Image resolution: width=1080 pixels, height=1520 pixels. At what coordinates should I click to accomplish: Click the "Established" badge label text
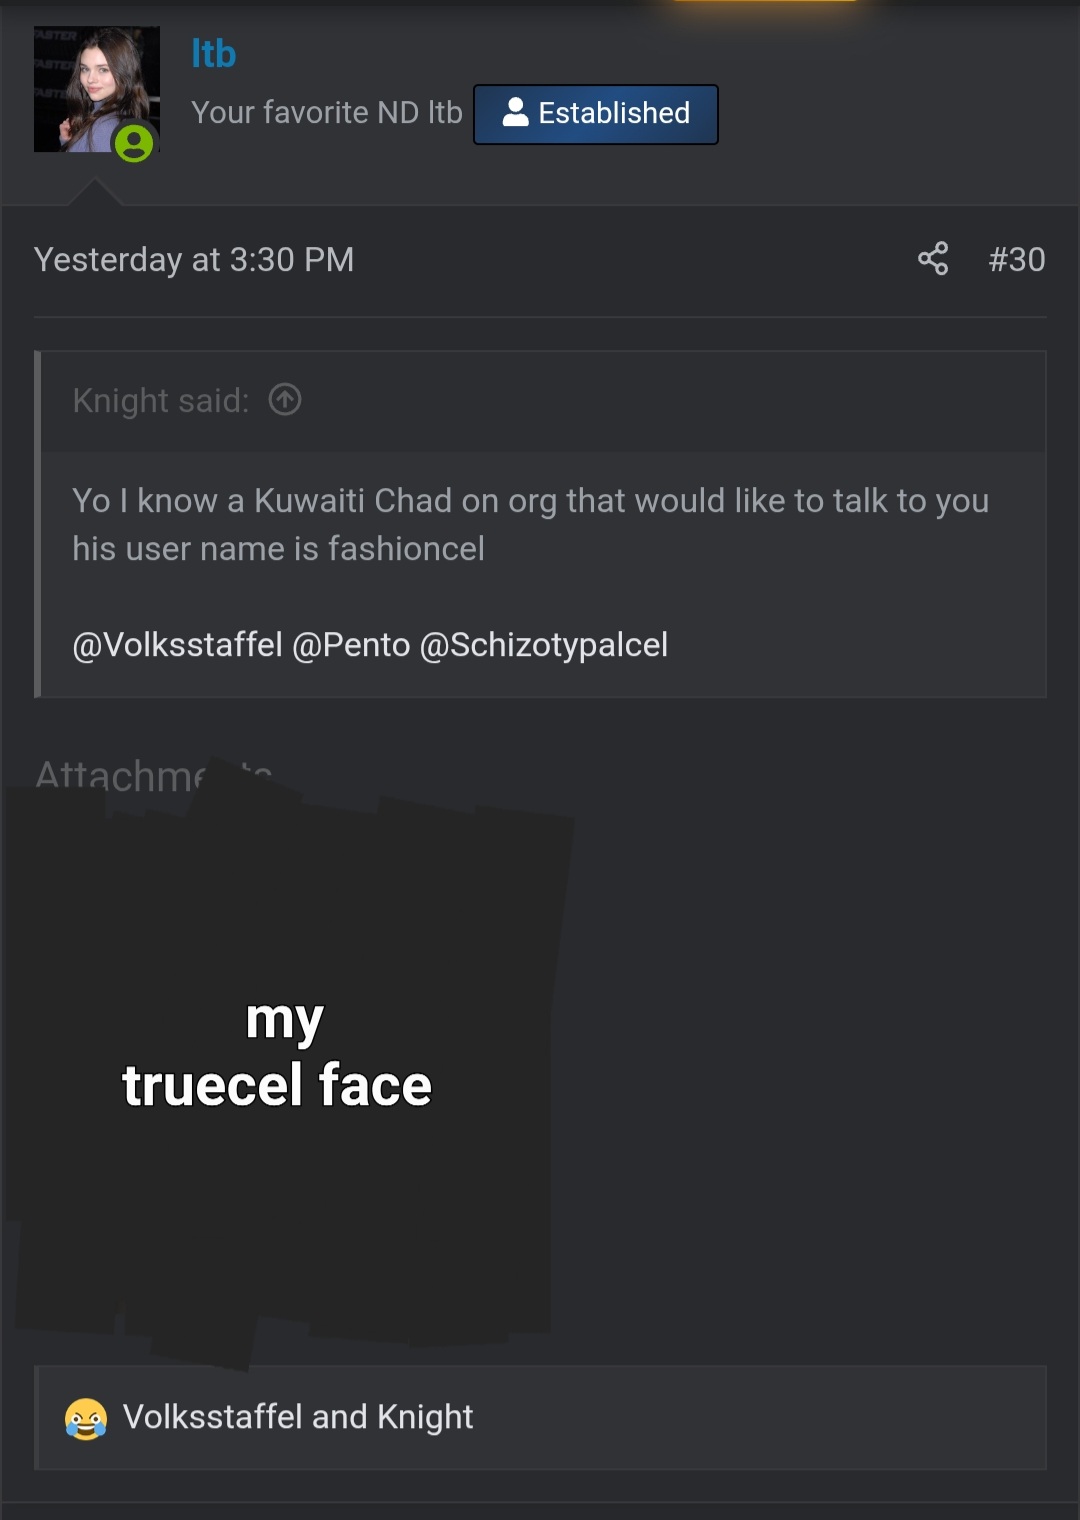click(x=614, y=113)
